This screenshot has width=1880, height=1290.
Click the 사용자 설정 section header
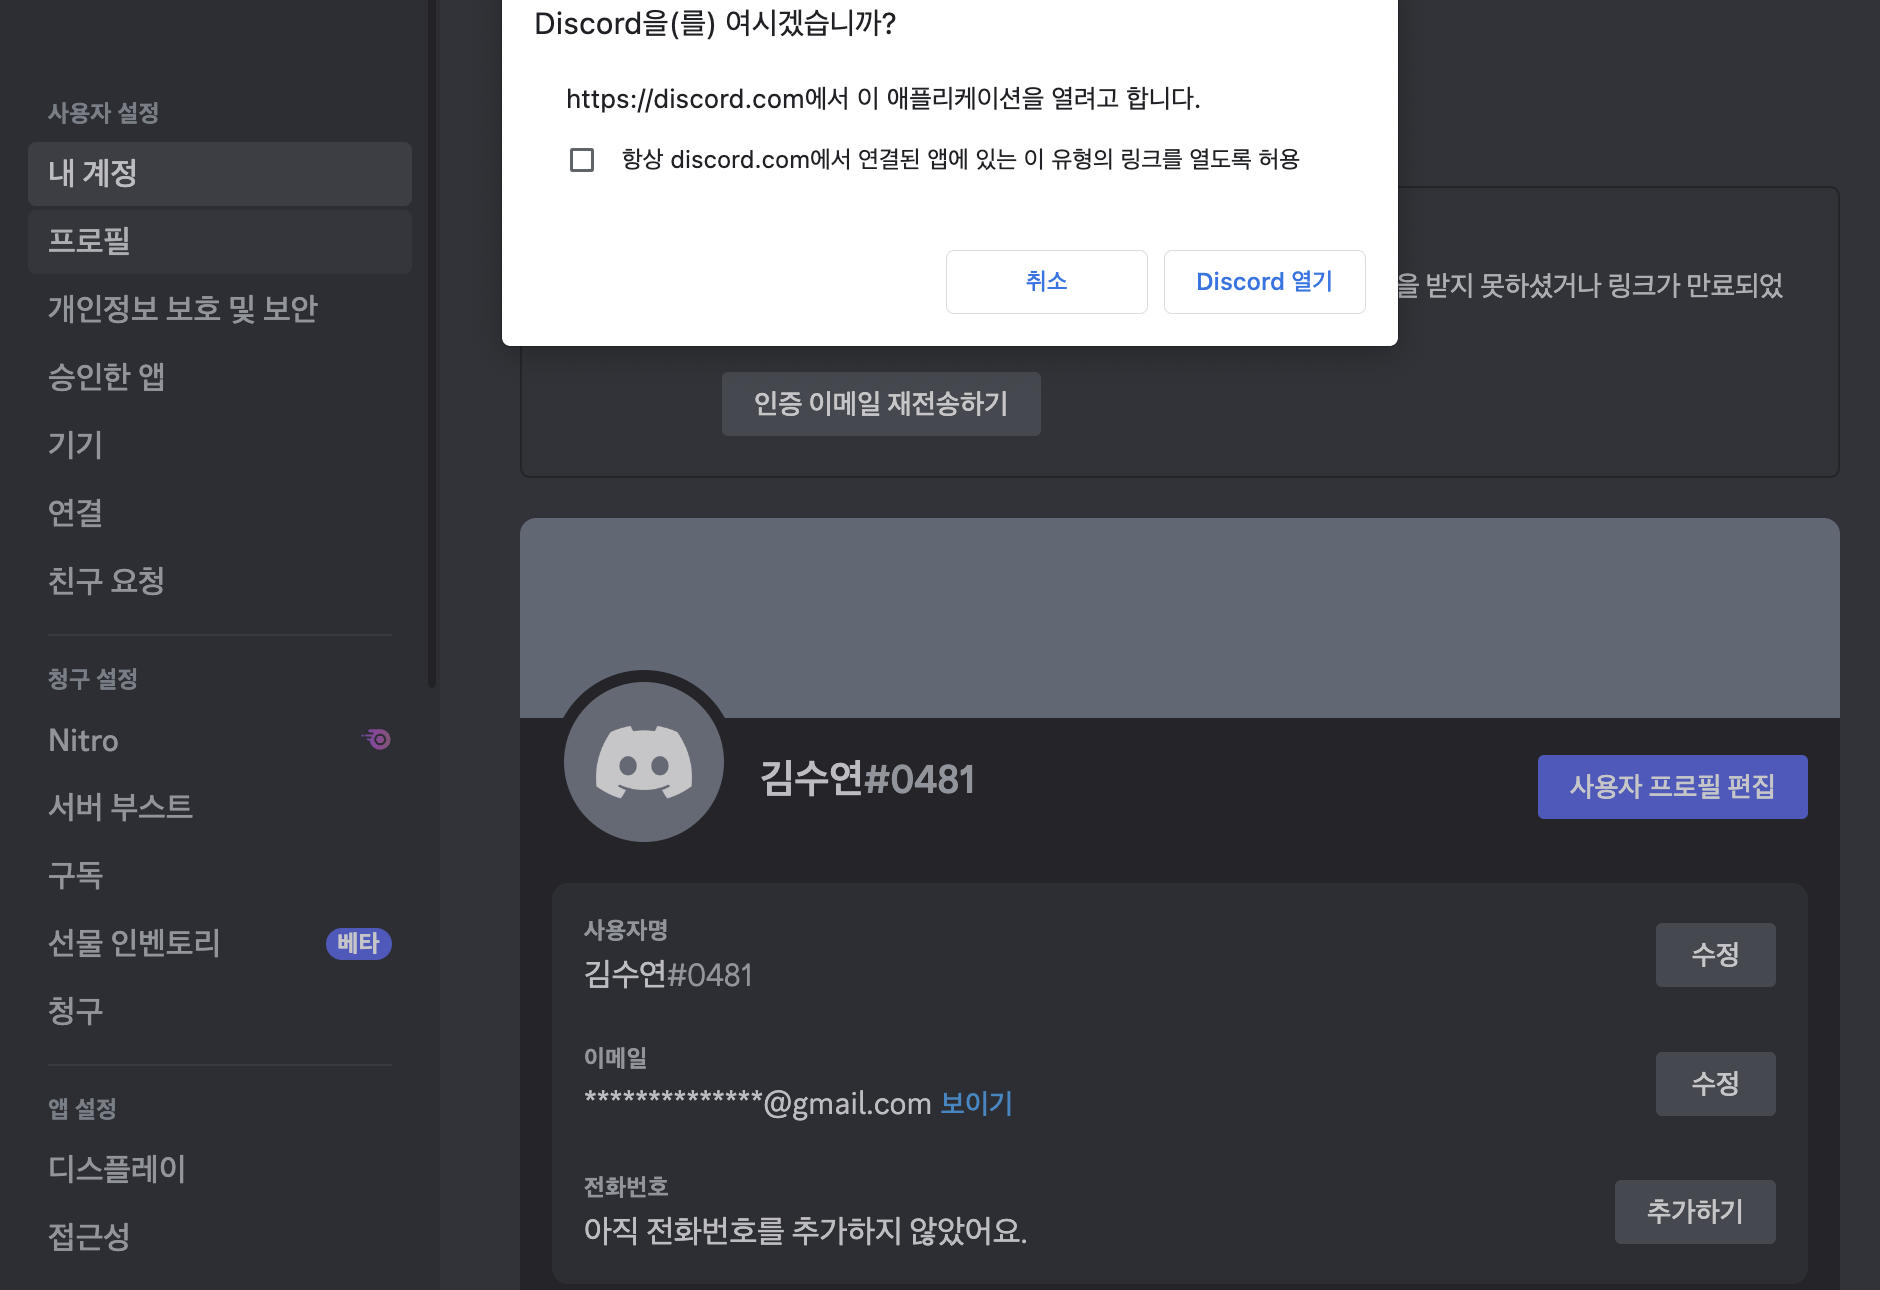tap(103, 113)
